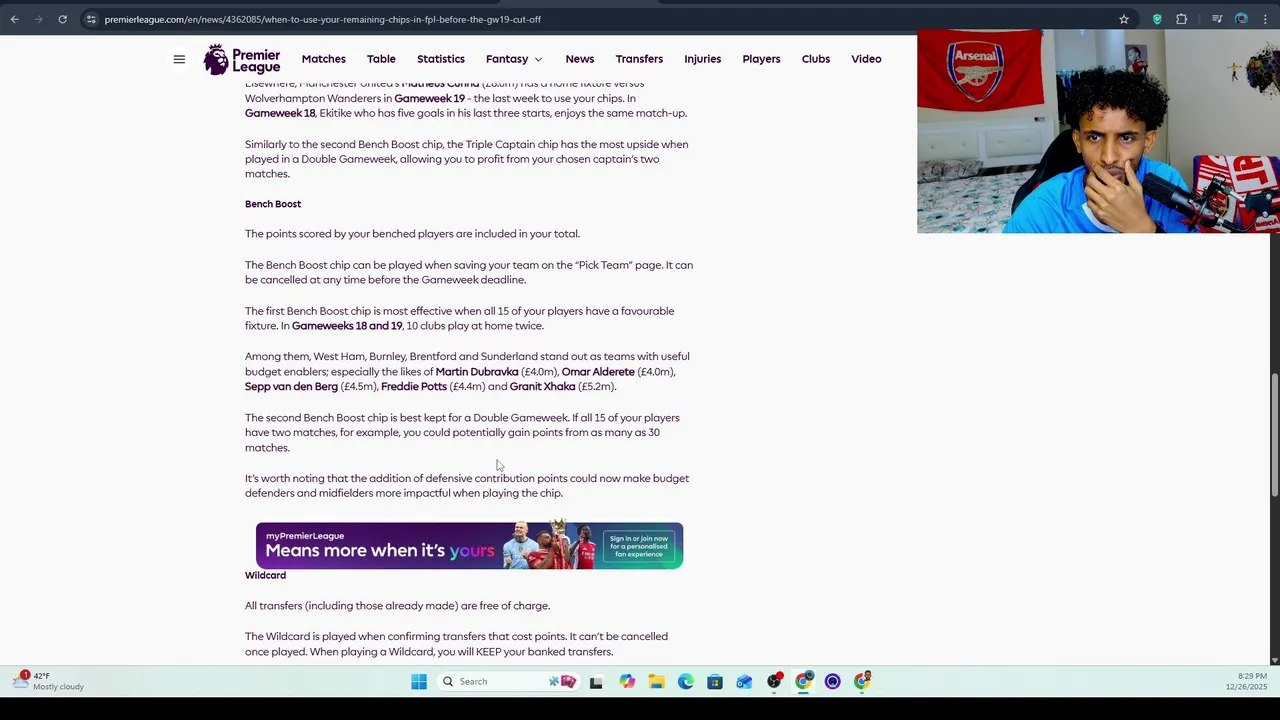
Task: Click the page vertical scrollbar thumb
Action: [x=1274, y=433]
